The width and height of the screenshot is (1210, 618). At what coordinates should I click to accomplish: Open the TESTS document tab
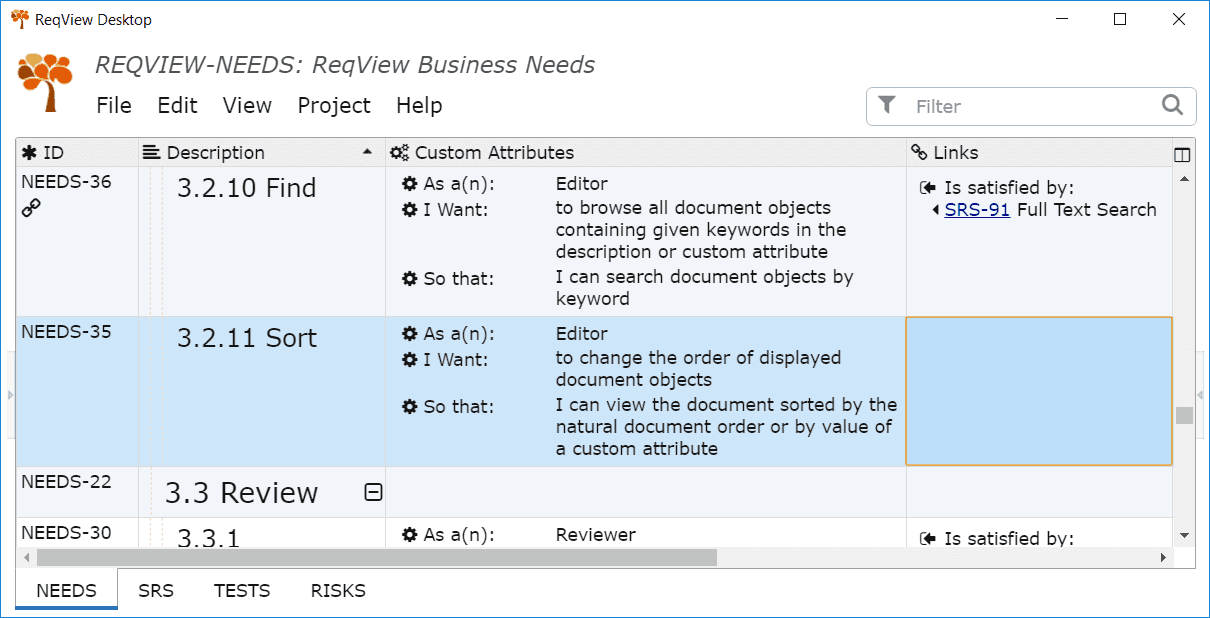pos(242,591)
